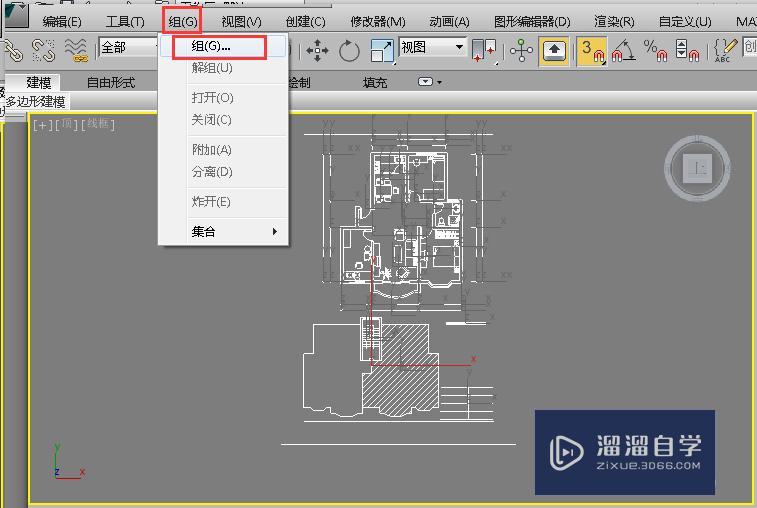The width and height of the screenshot is (757, 508).
Task: Open the 视图 reference coordinate dropdown
Action: [433, 47]
